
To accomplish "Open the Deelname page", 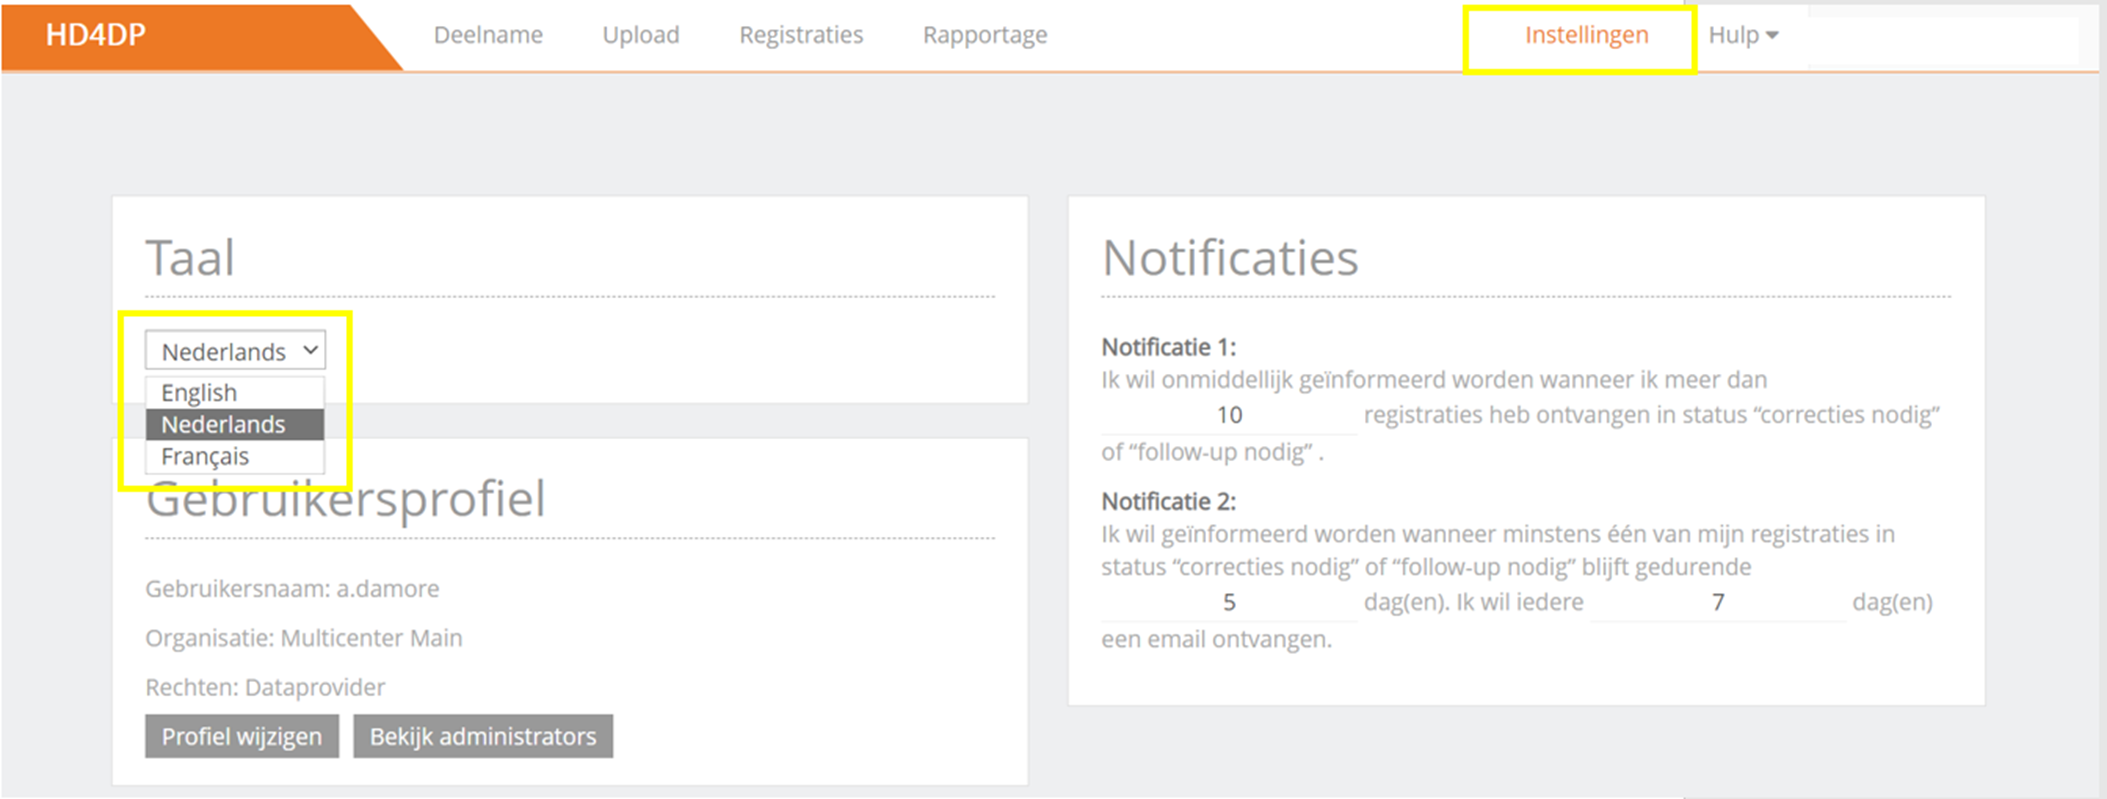I will [488, 35].
